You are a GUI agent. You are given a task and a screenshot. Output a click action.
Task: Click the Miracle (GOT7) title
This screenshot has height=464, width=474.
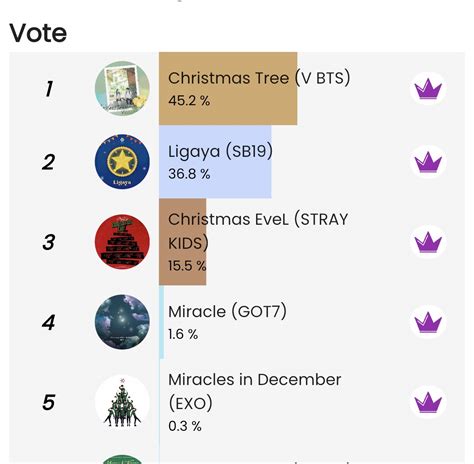(227, 312)
